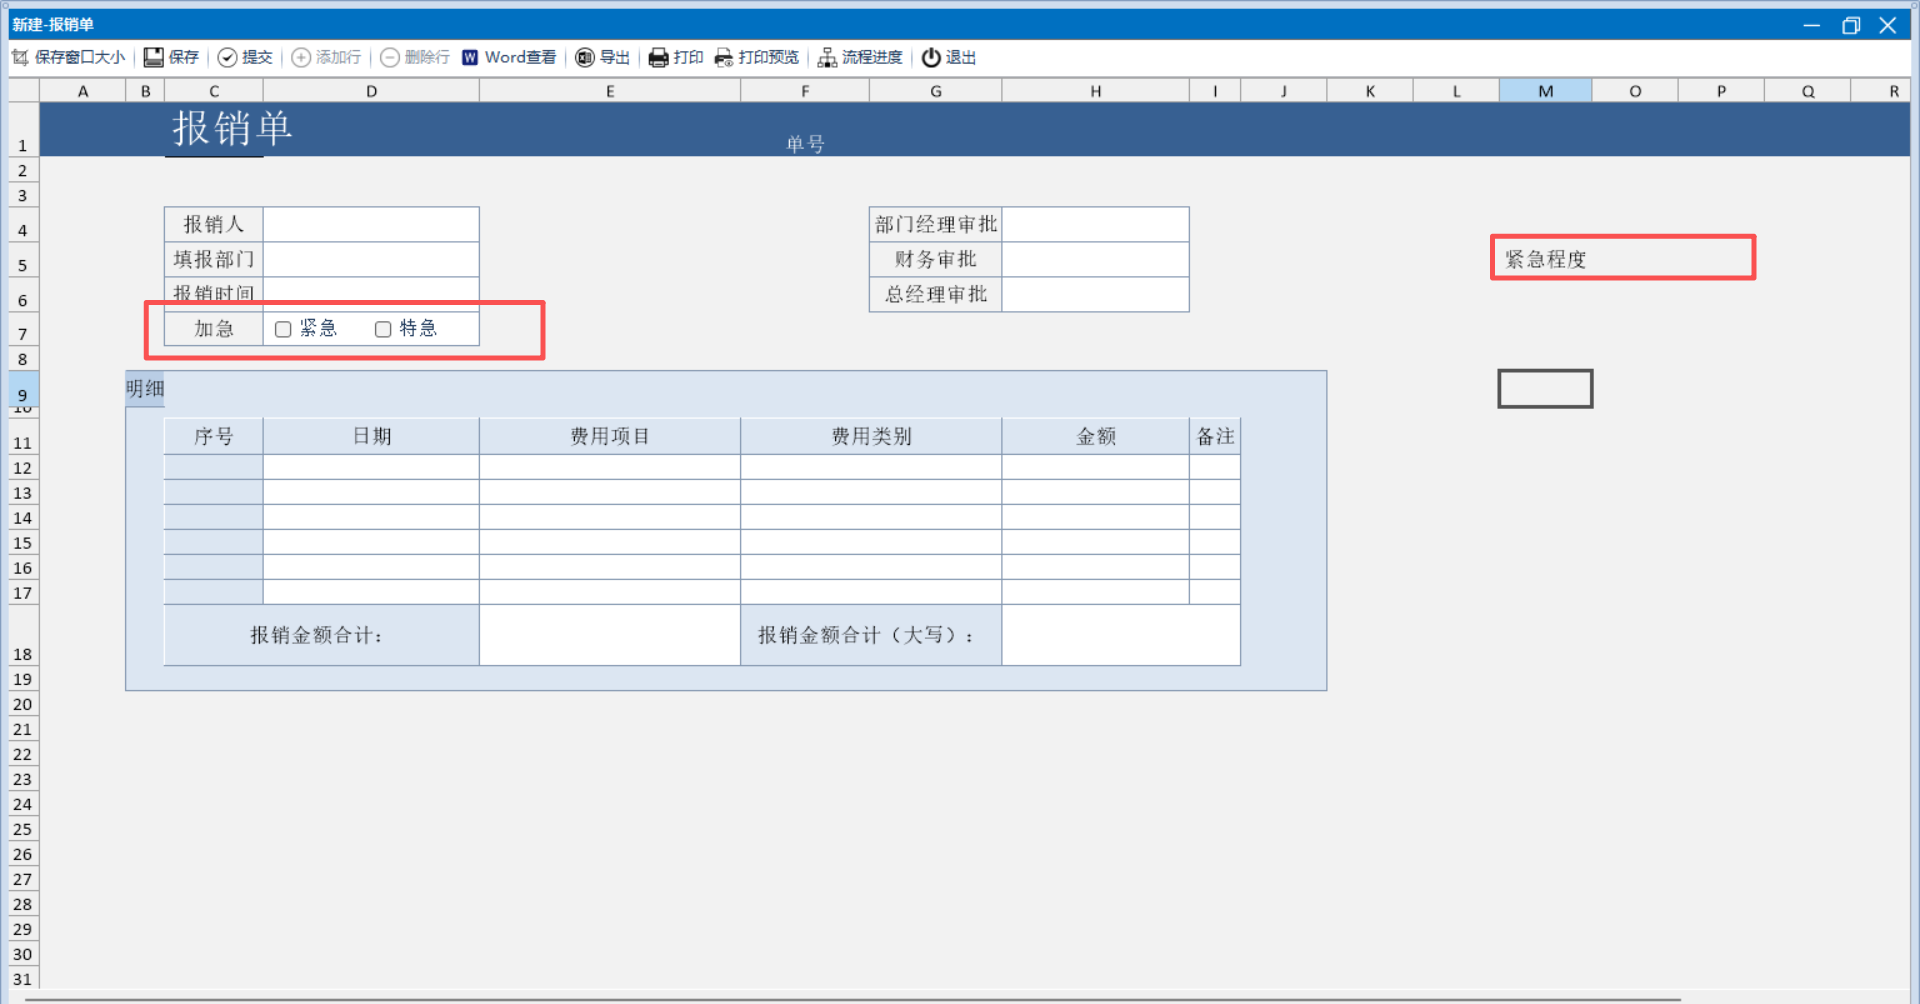Viewport: 1920px width, 1004px height.
Task: Select the 部门经理审批 input field
Action: 1095,224
